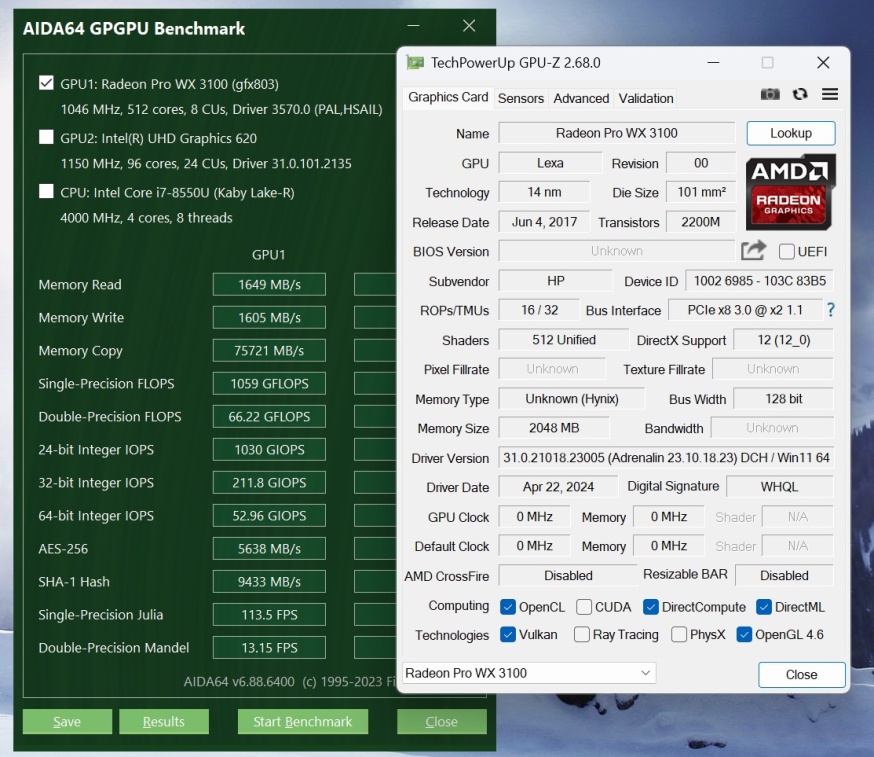Viewport: 874px width, 757px height.
Task: Click the Bus Interface question mark icon
Action: coord(830,310)
